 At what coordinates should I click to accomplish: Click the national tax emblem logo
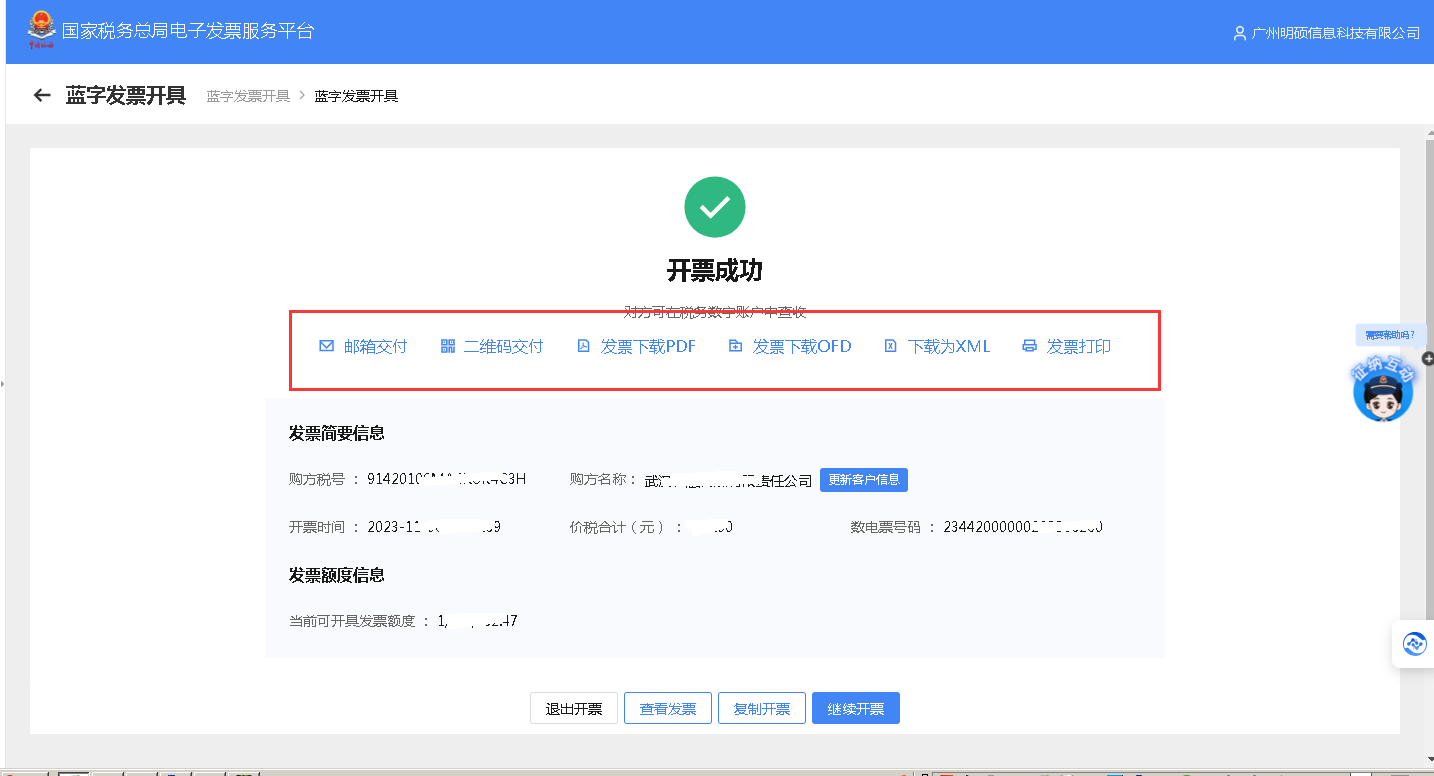click(42, 31)
